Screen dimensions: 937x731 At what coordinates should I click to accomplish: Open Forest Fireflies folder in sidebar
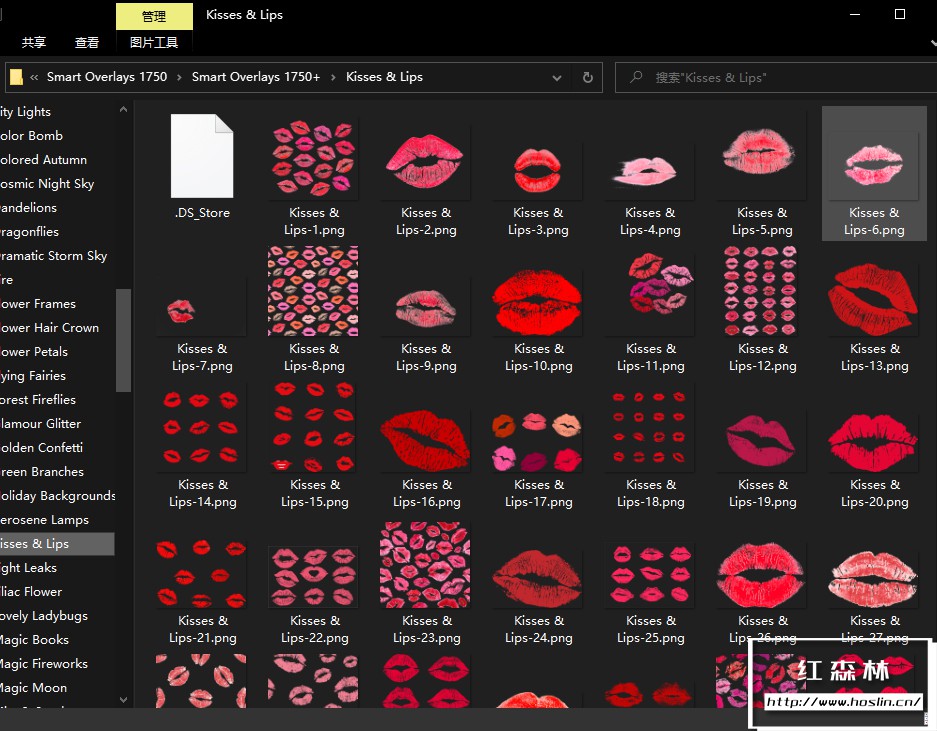(x=38, y=399)
